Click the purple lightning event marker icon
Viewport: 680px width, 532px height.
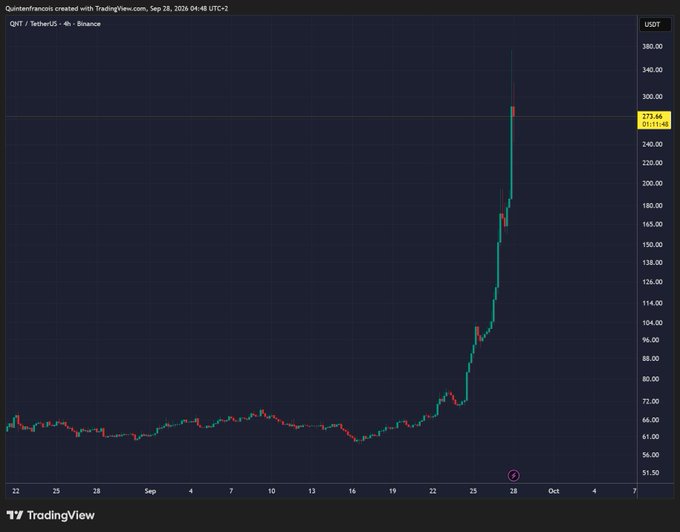point(513,476)
